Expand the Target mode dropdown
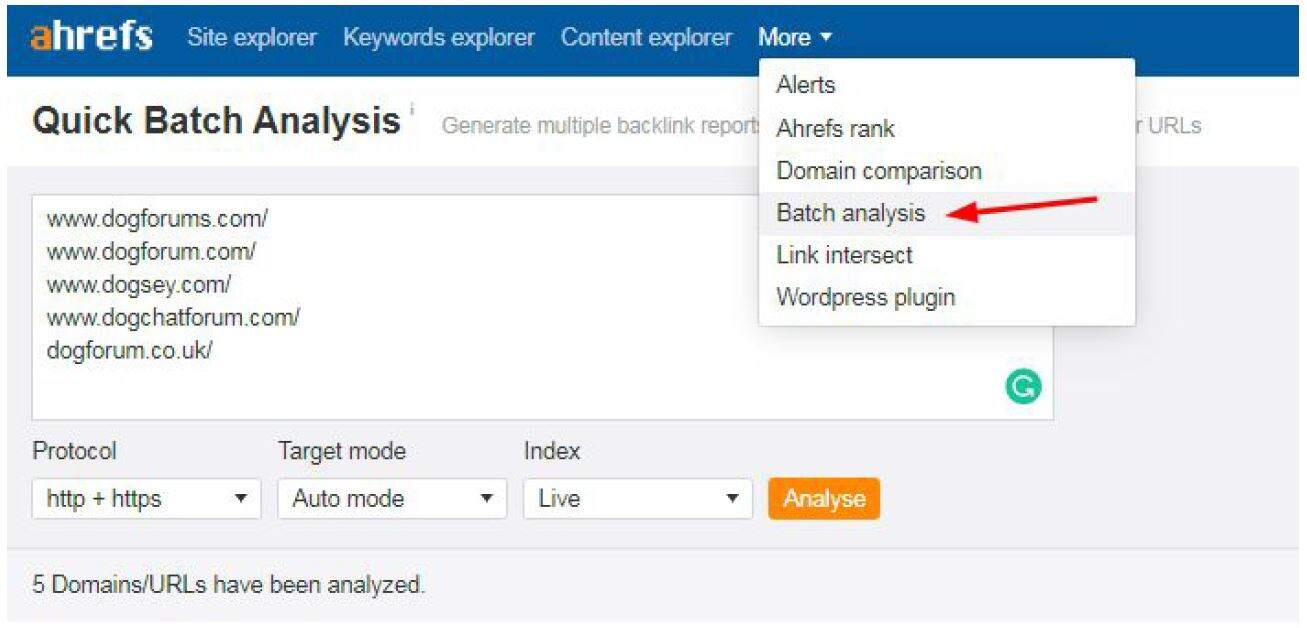This screenshot has width=1307, height=628. [392, 499]
